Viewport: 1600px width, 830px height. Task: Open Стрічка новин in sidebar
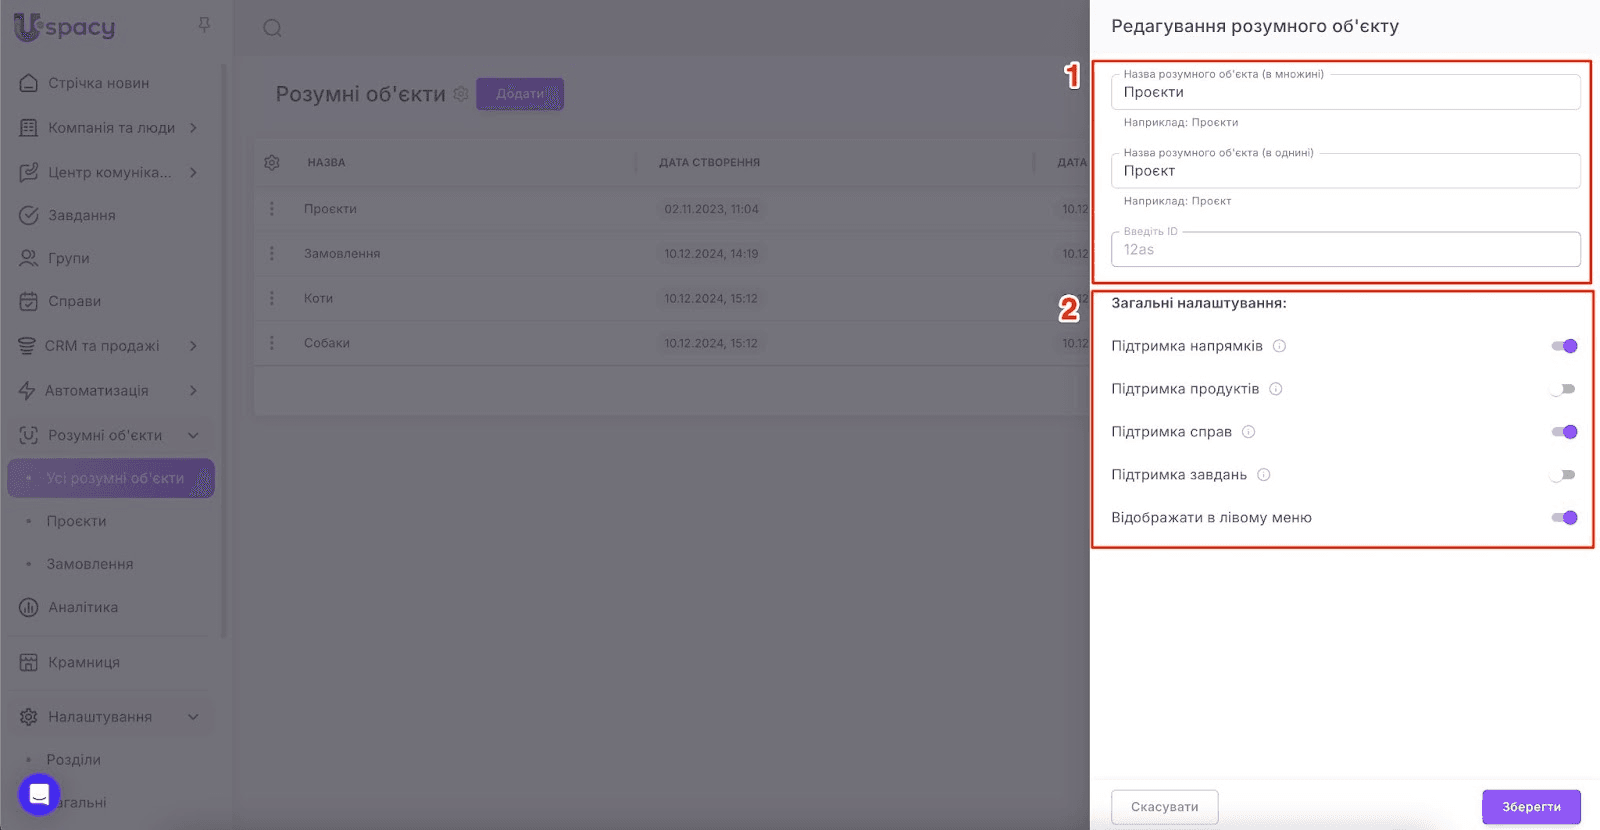click(98, 83)
